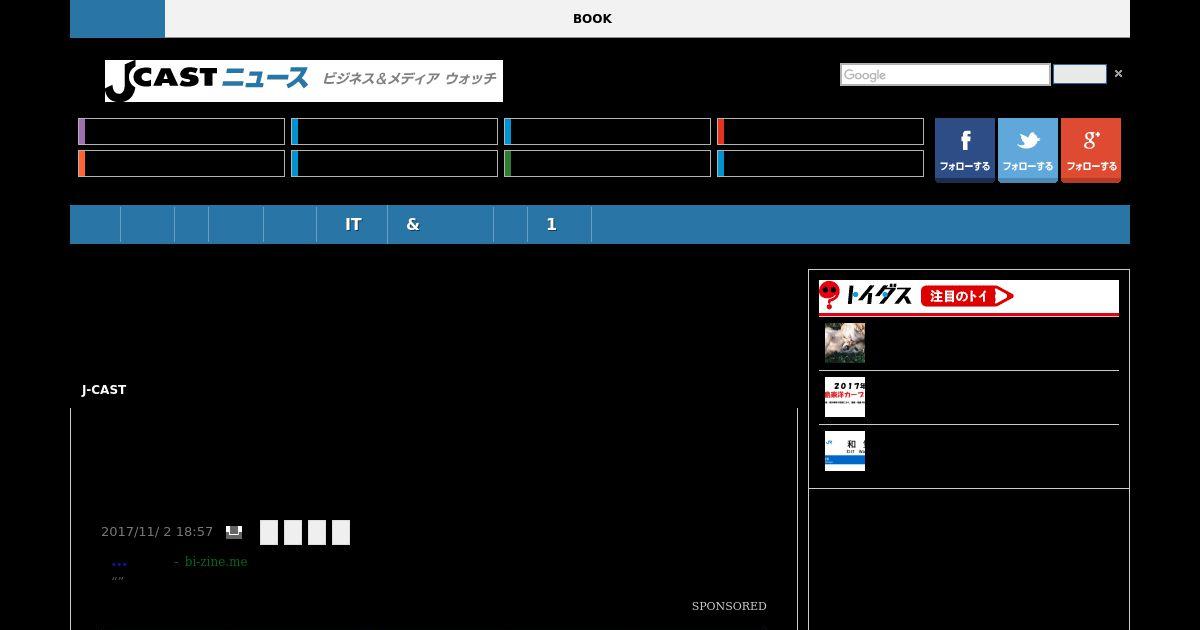Open the トイダス logo in sidebar

tap(866, 295)
